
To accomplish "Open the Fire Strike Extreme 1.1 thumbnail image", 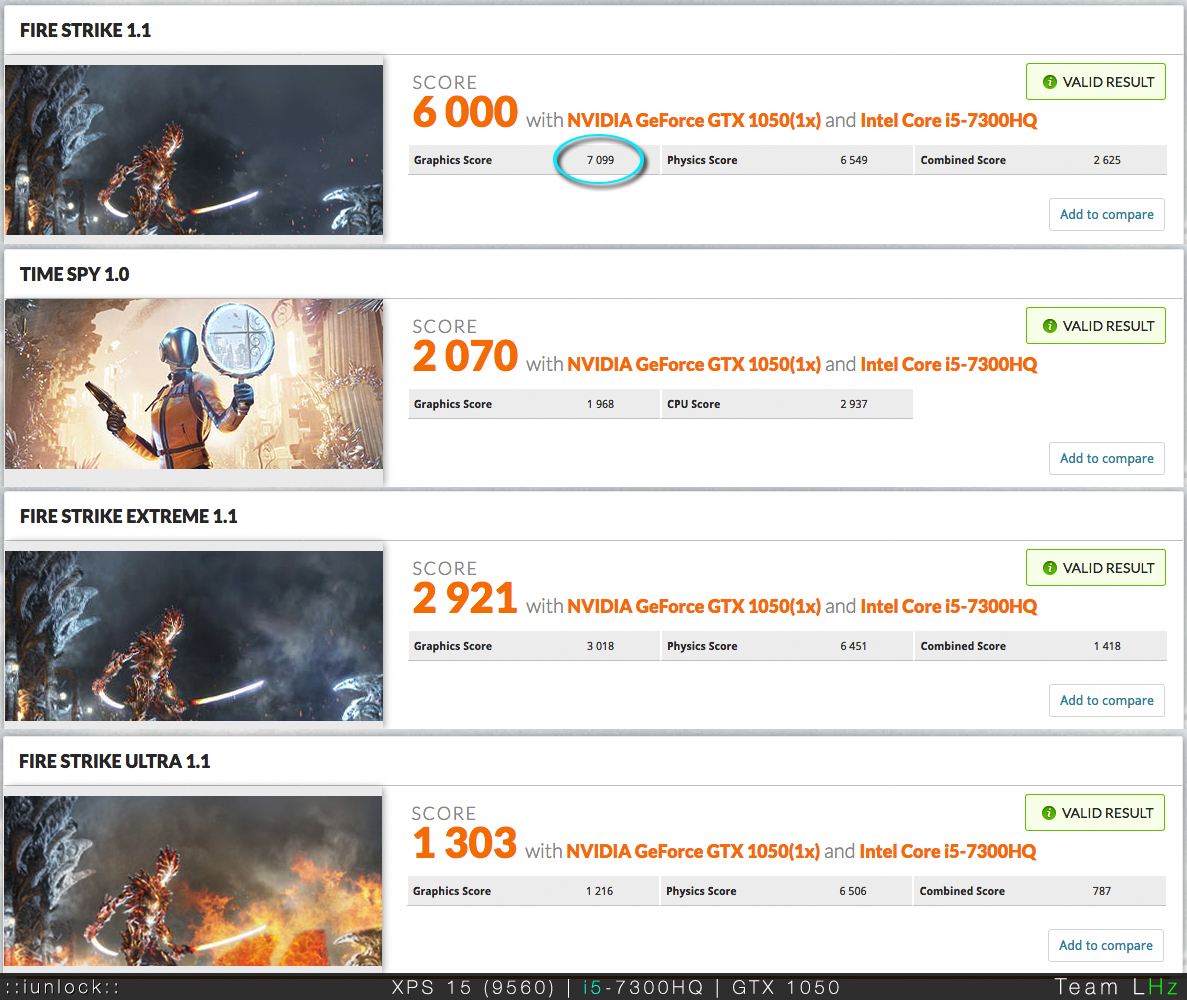I will point(194,636).
